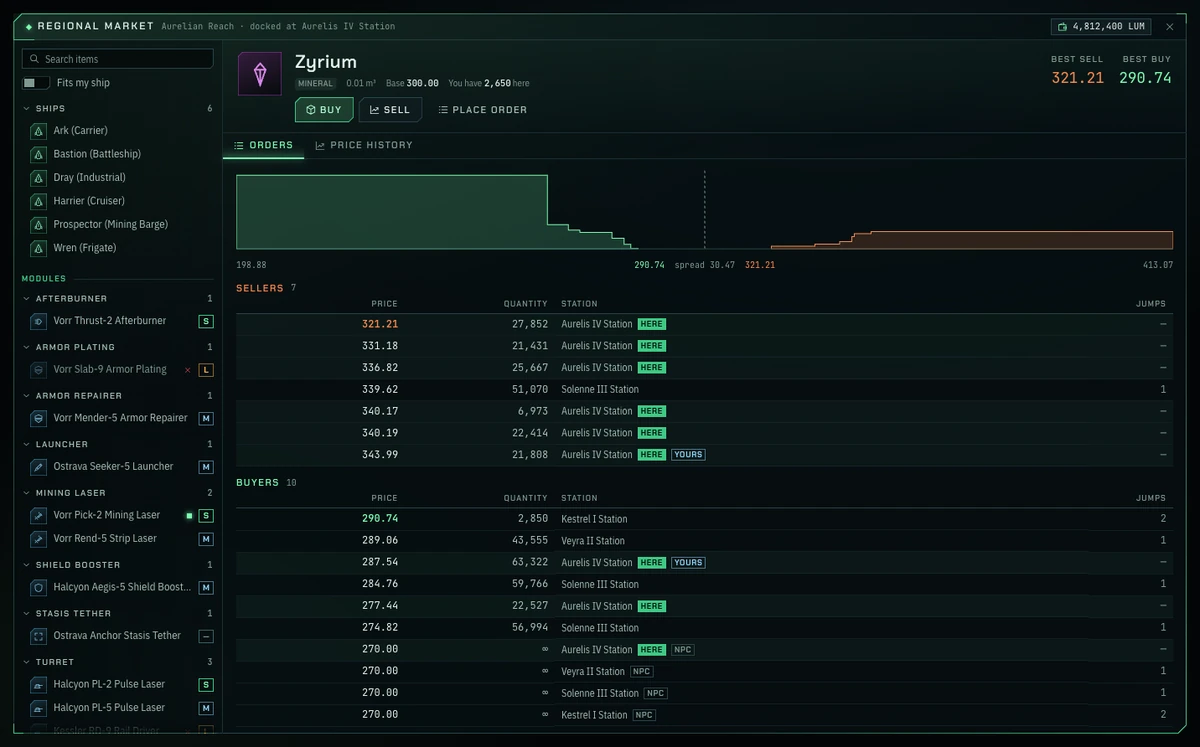Click the size S badge on Thrust-2 Afterburner
This screenshot has height=747, width=1200.
click(x=206, y=321)
